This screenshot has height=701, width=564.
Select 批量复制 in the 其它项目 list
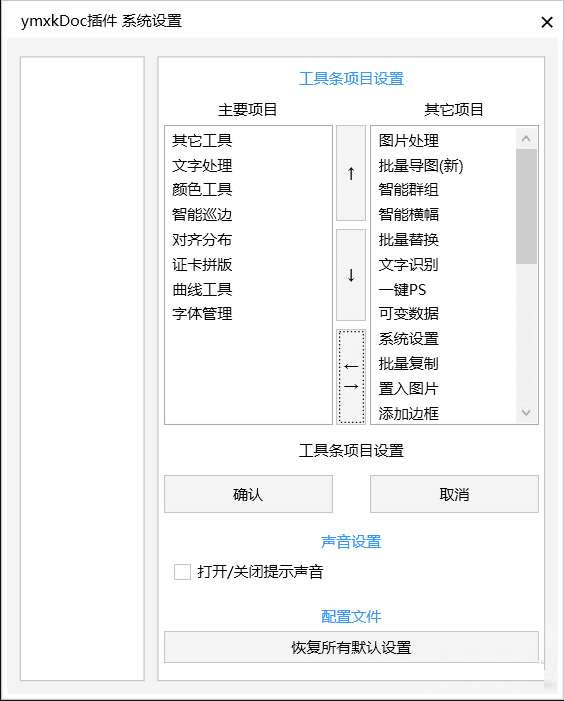408,364
